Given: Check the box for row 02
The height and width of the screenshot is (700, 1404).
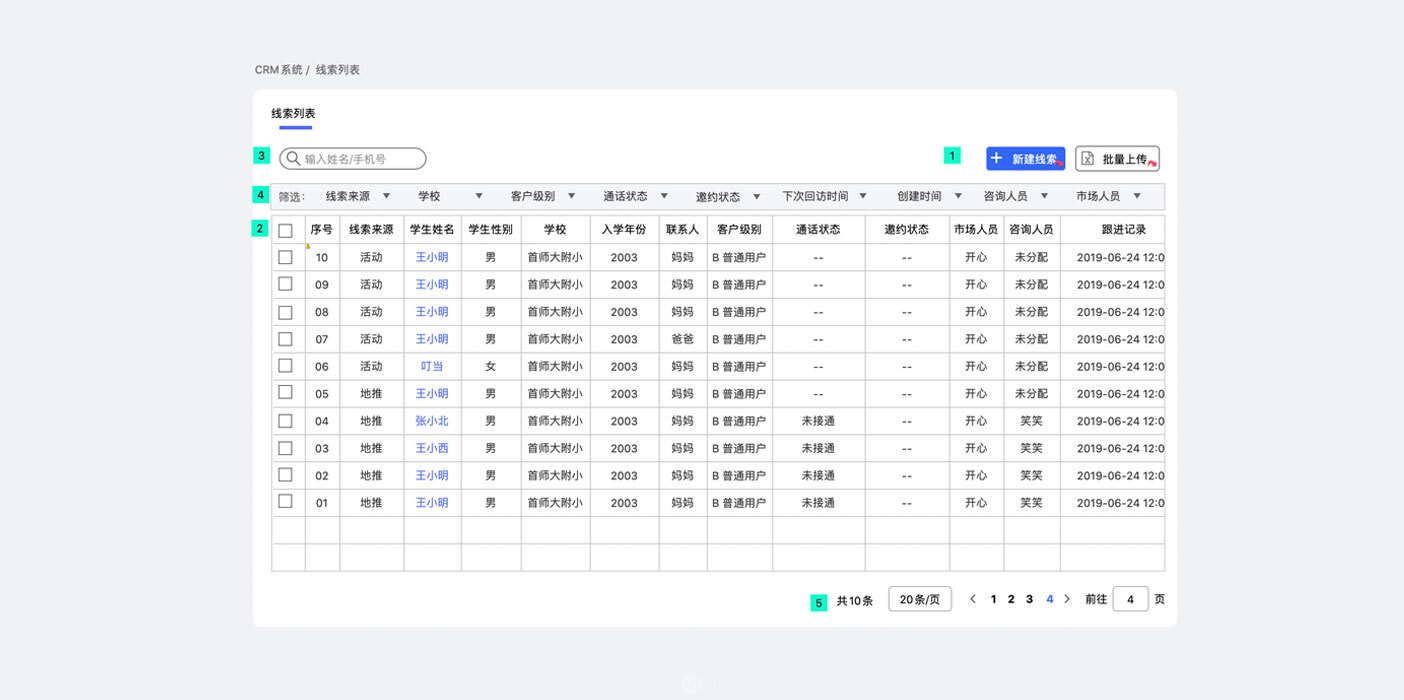Looking at the screenshot, I should 285,475.
